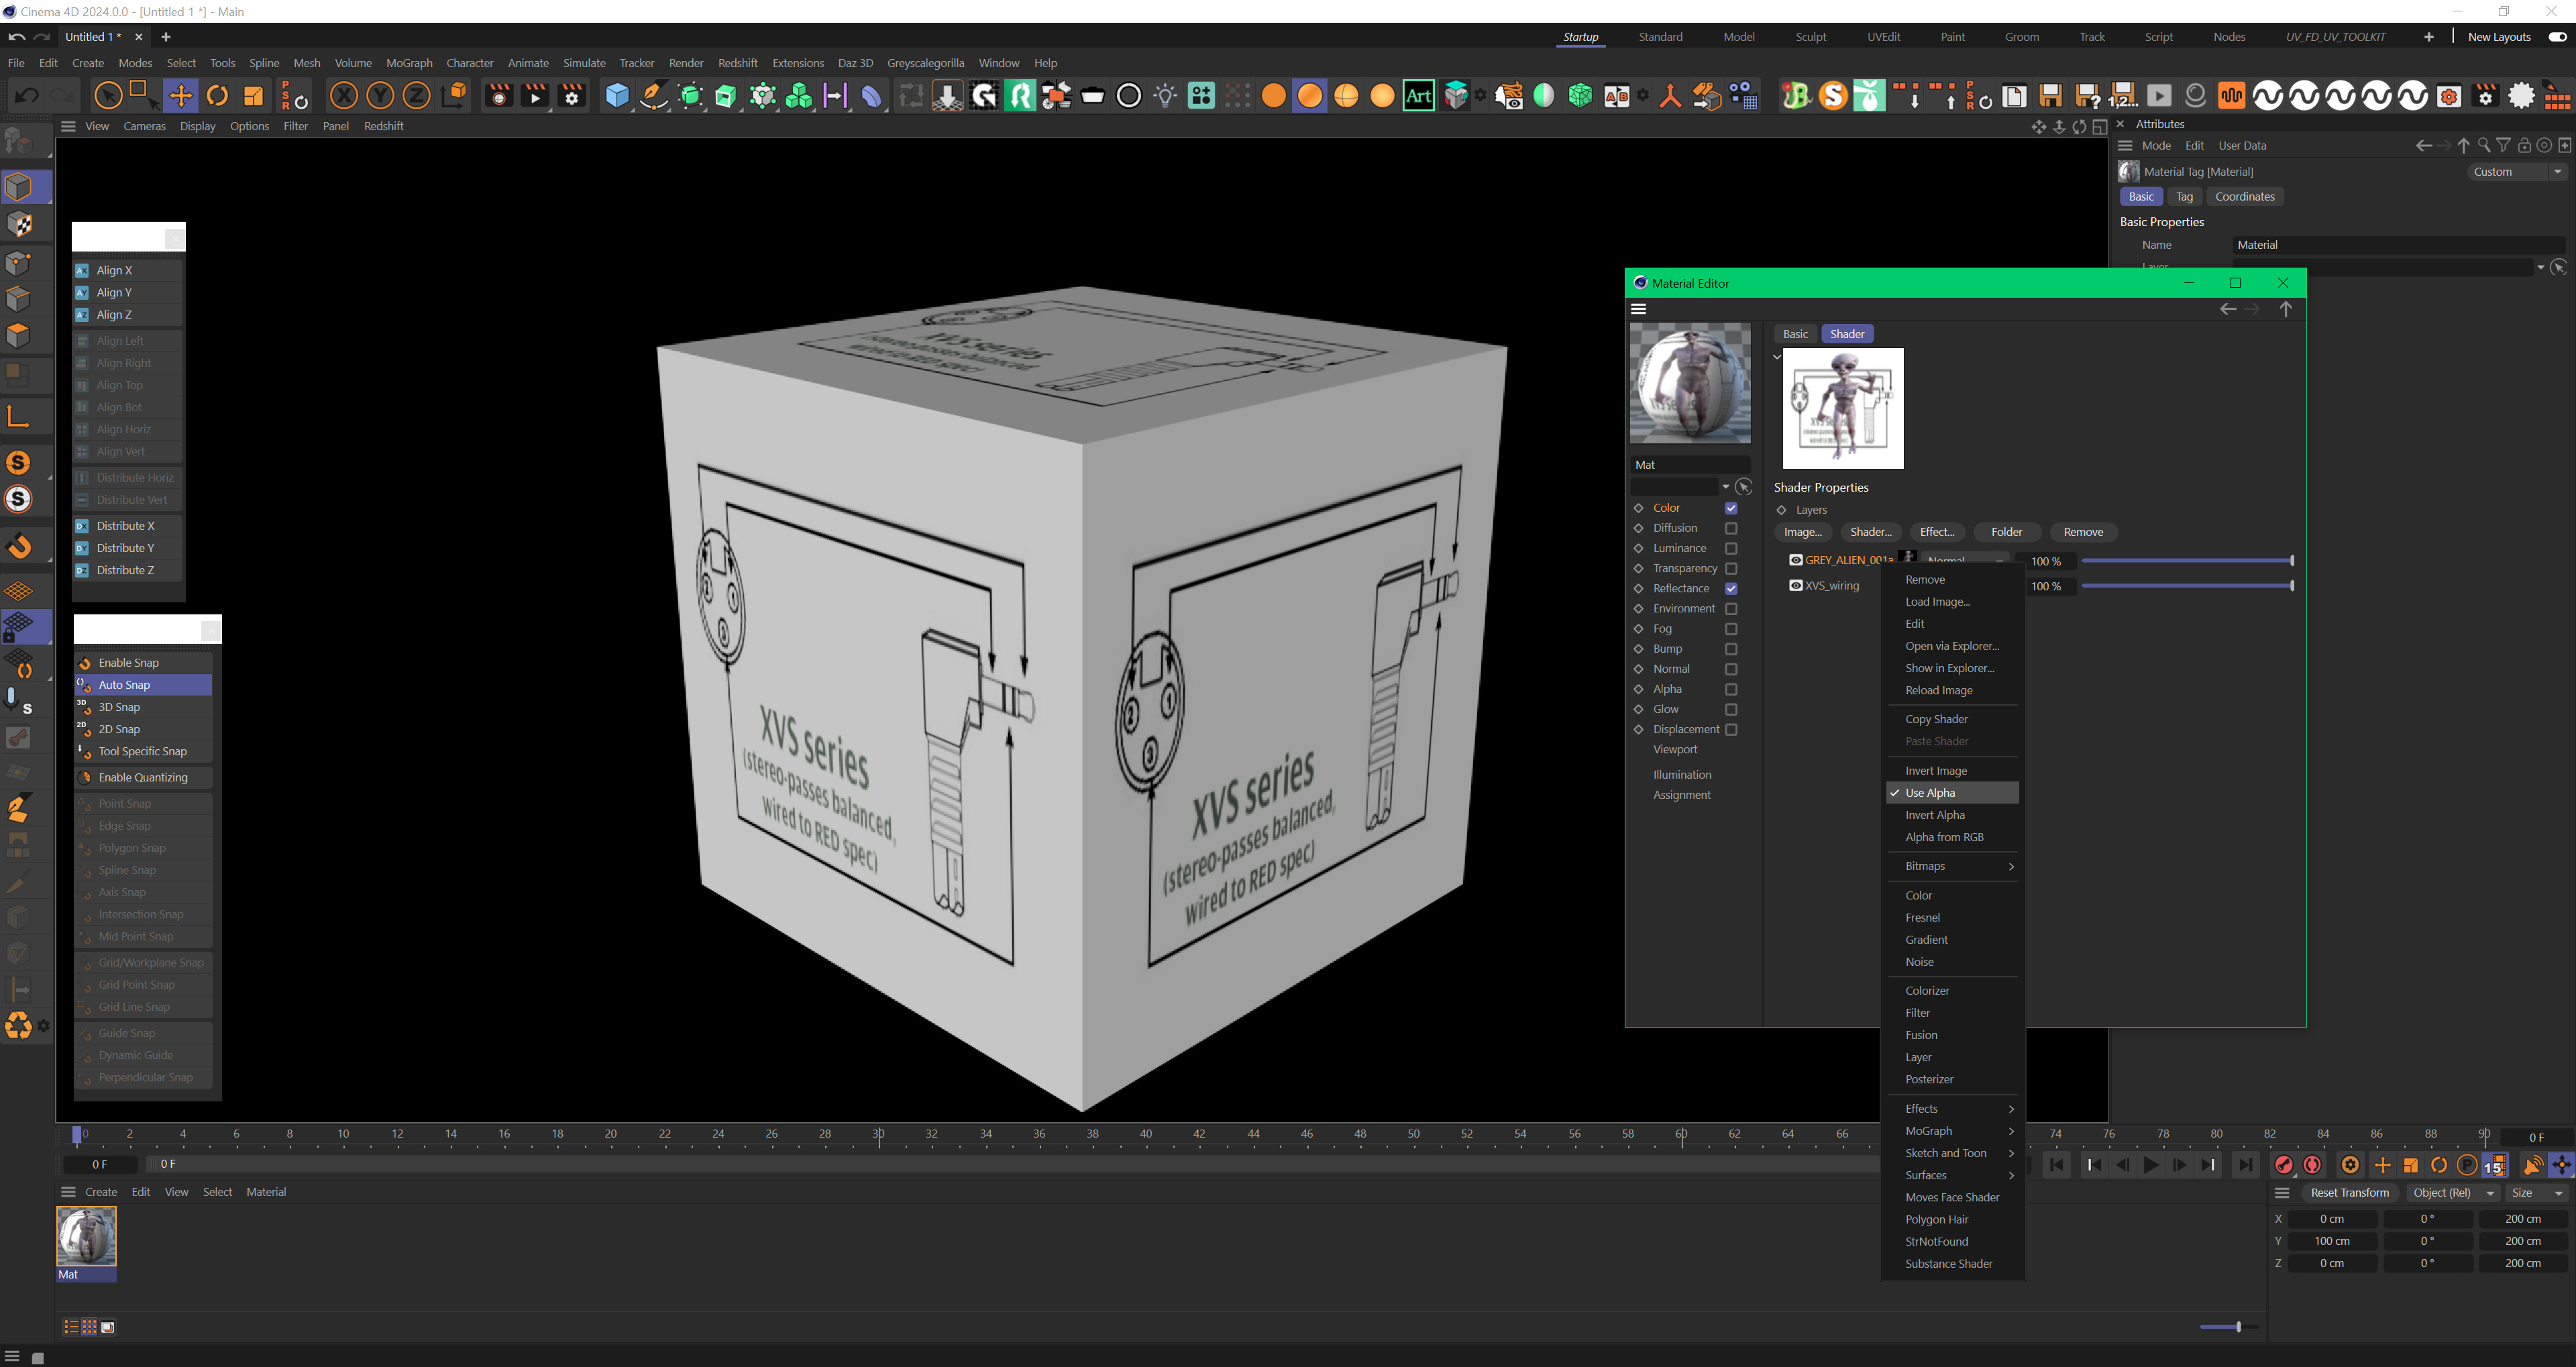Screen dimensions: 2576x1367
Task: Select the Rotate tool in toolbar
Action: pos(217,96)
